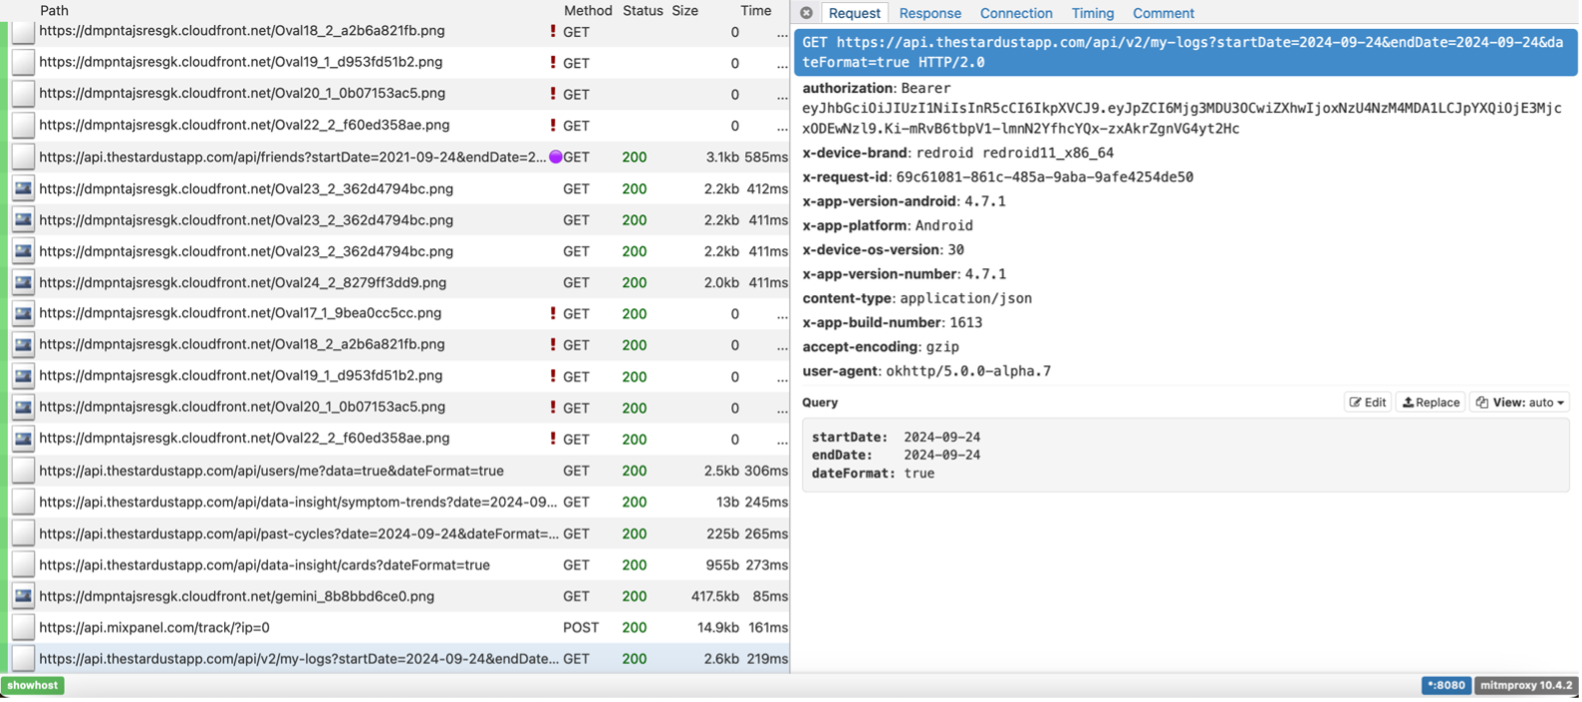Click the image icon for Oval24_2 request
Image resolution: width=1582 pixels, height=702 pixels.
point(23,283)
